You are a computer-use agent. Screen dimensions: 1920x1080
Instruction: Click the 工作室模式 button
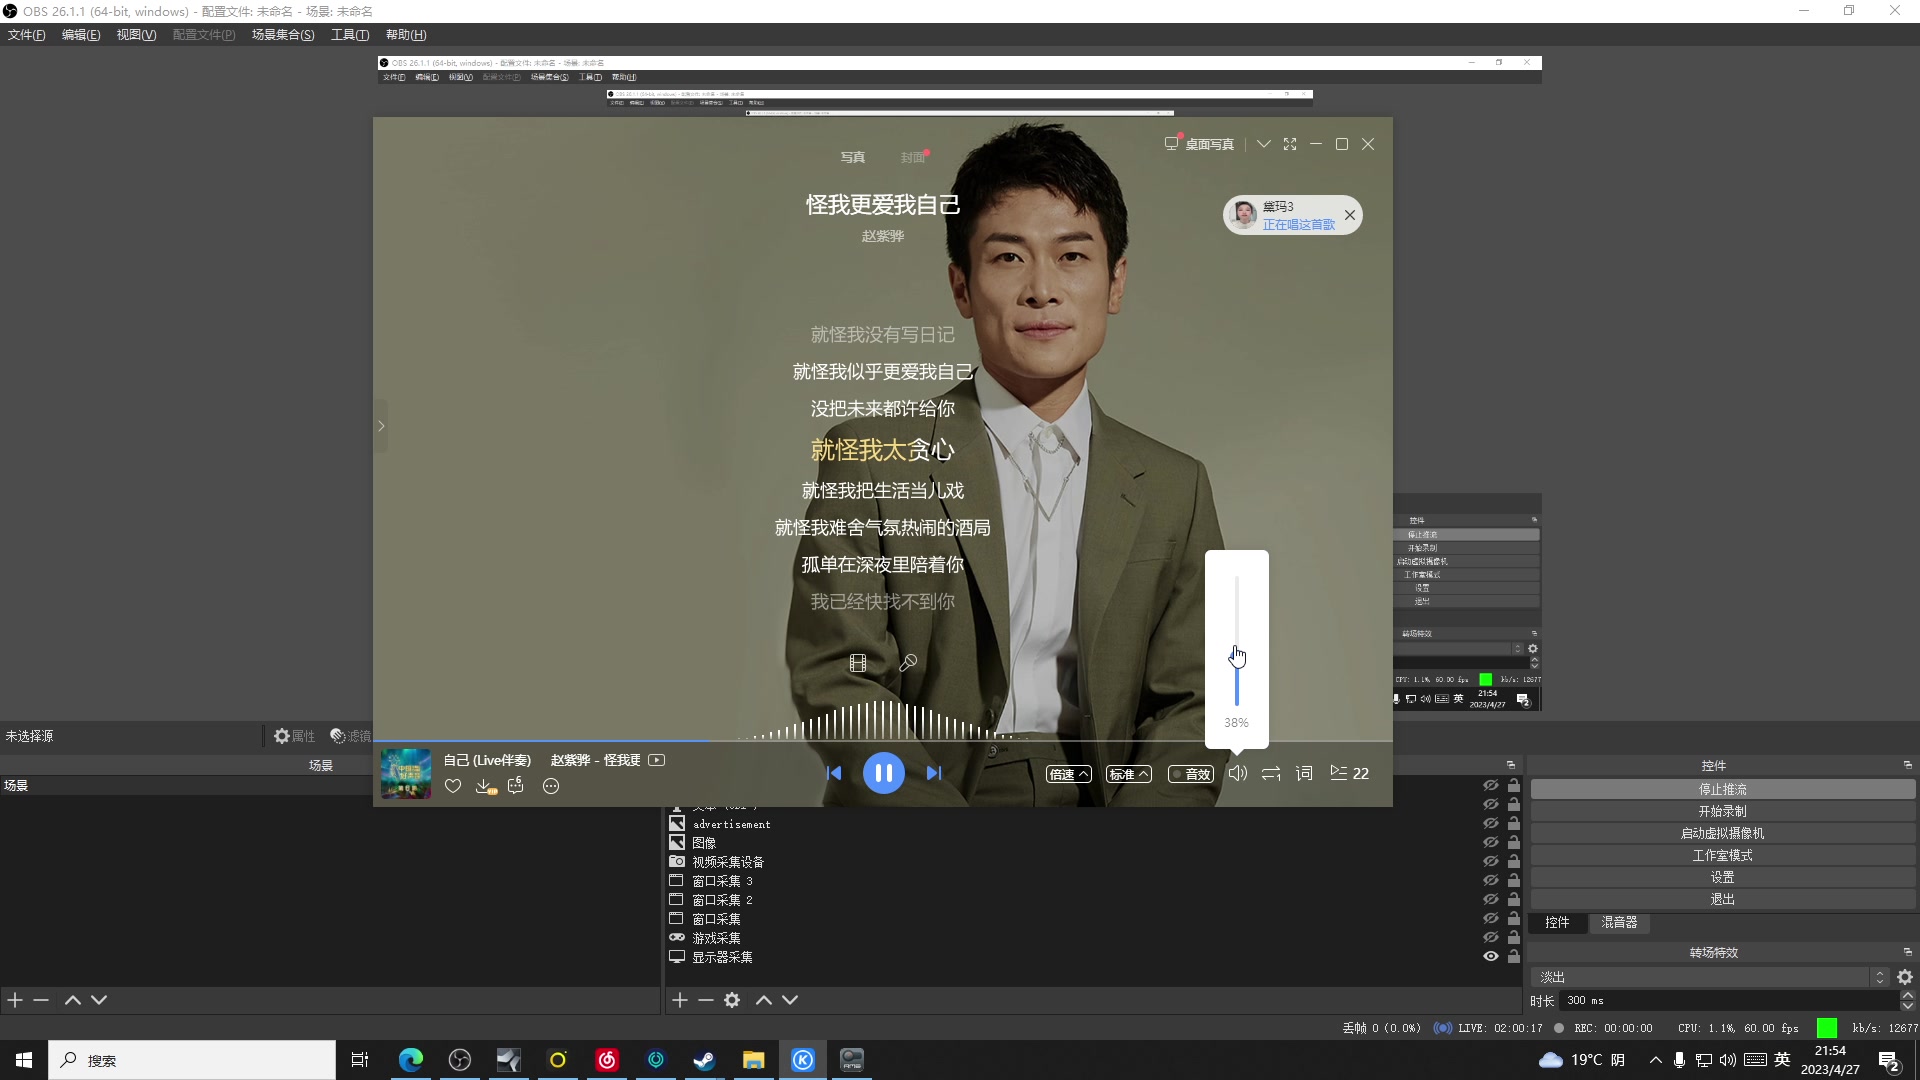(x=1722, y=855)
